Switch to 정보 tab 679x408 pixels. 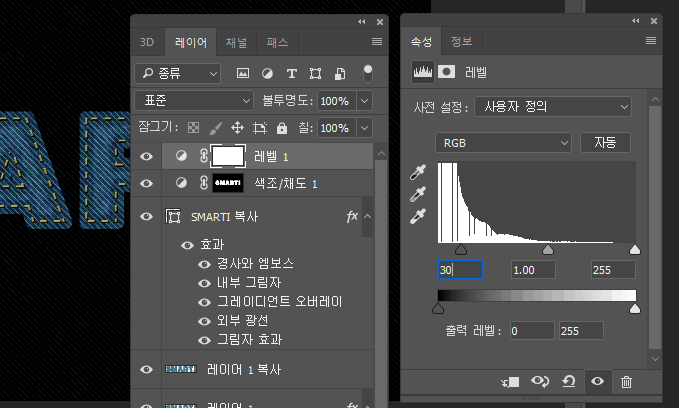pos(462,42)
